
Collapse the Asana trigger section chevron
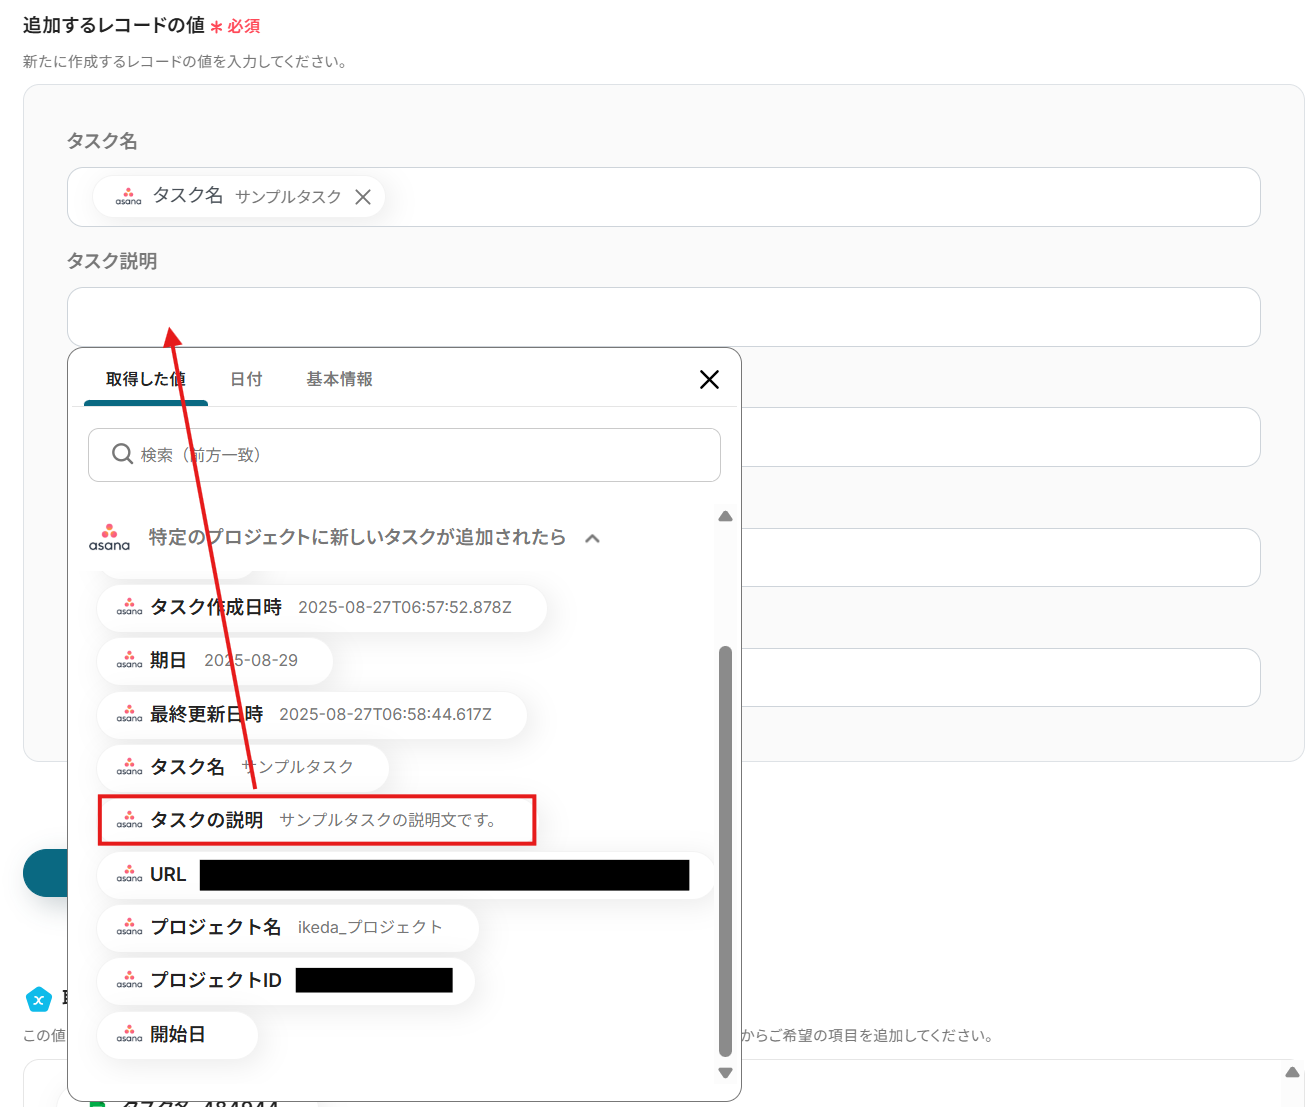tap(592, 538)
